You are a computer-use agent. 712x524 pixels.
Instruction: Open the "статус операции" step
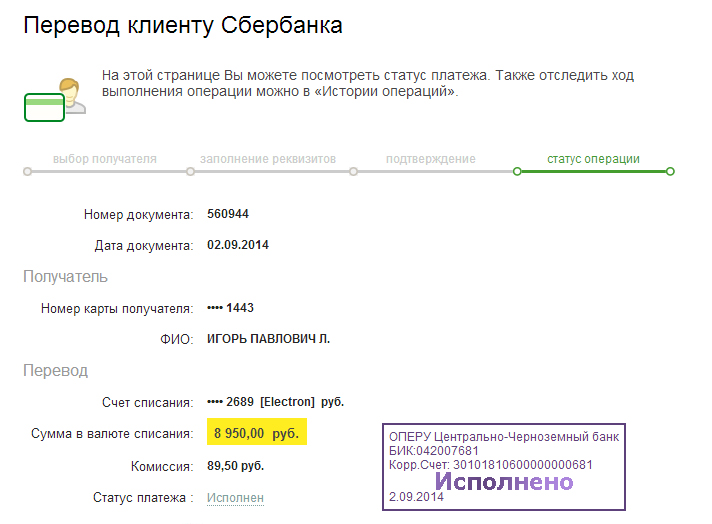(x=593, y=159)
